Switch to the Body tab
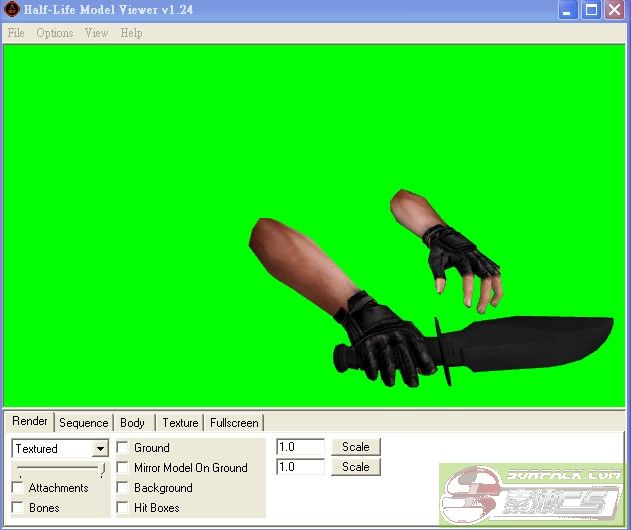The width and height of the screenshot is (631, 530). point(132,423)
